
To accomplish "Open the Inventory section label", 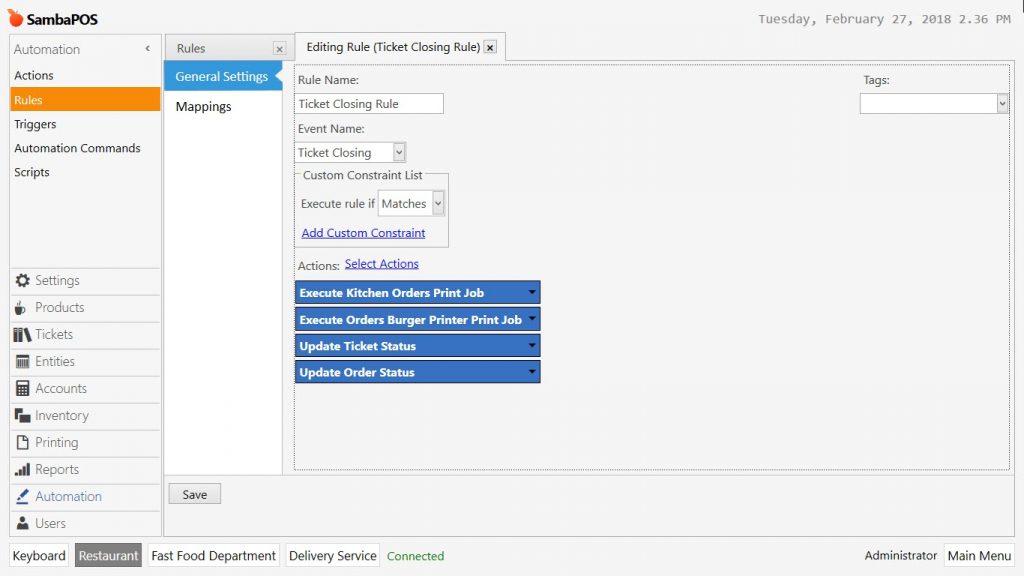I will (x=62, y=415).
